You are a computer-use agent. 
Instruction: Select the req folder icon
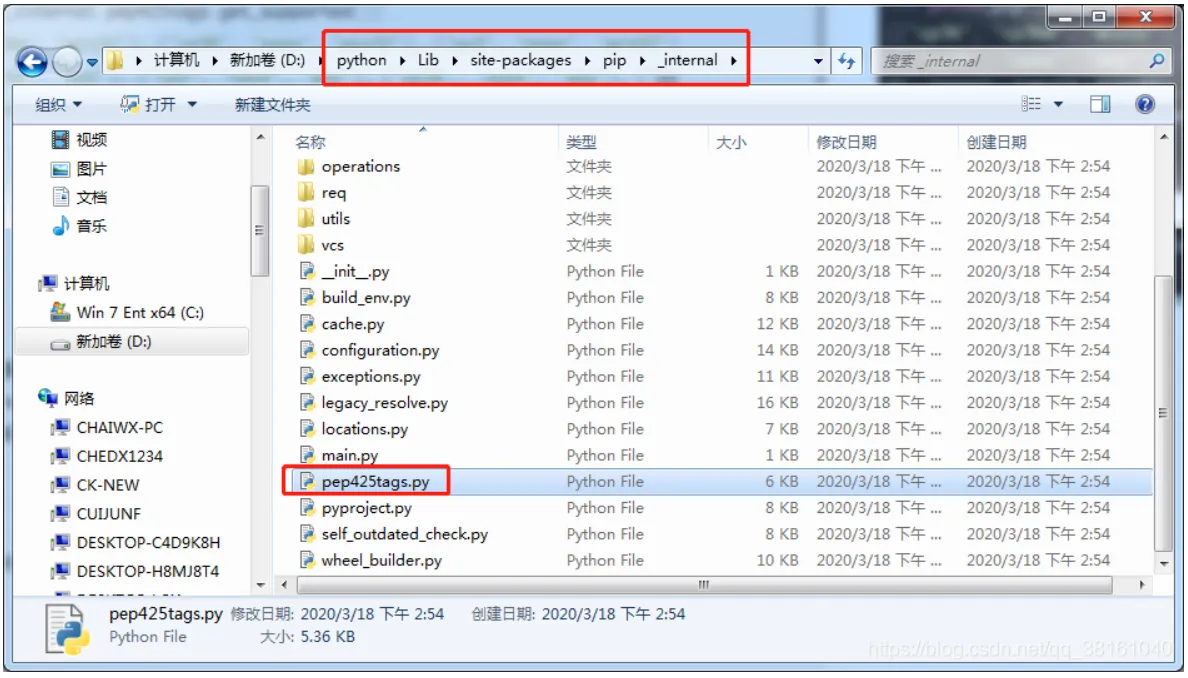pyautogui.click(x=306, y=192)
